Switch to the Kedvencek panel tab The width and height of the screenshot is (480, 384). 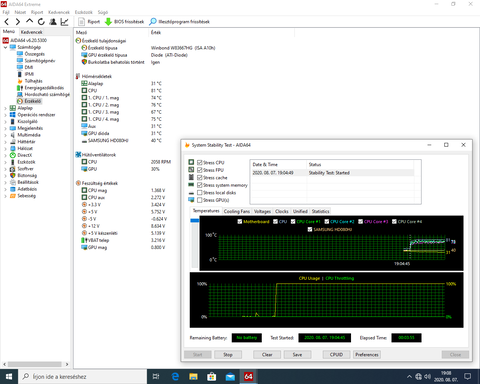31,32
